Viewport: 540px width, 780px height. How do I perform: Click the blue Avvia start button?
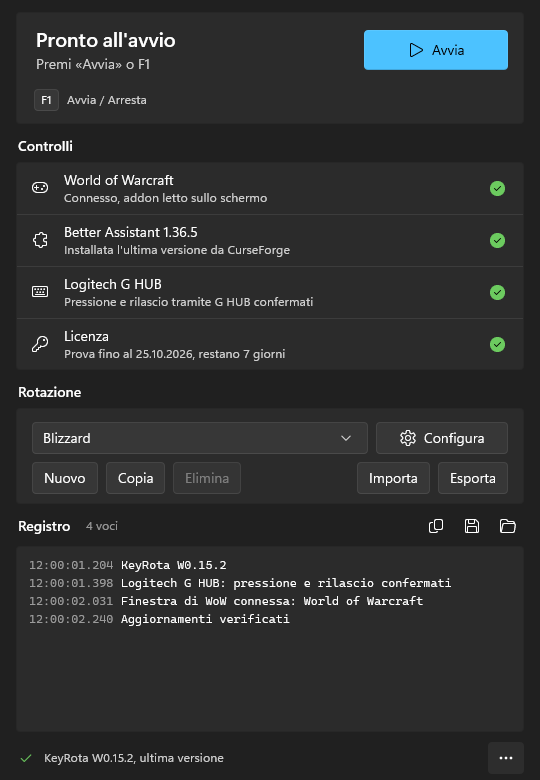436,50
